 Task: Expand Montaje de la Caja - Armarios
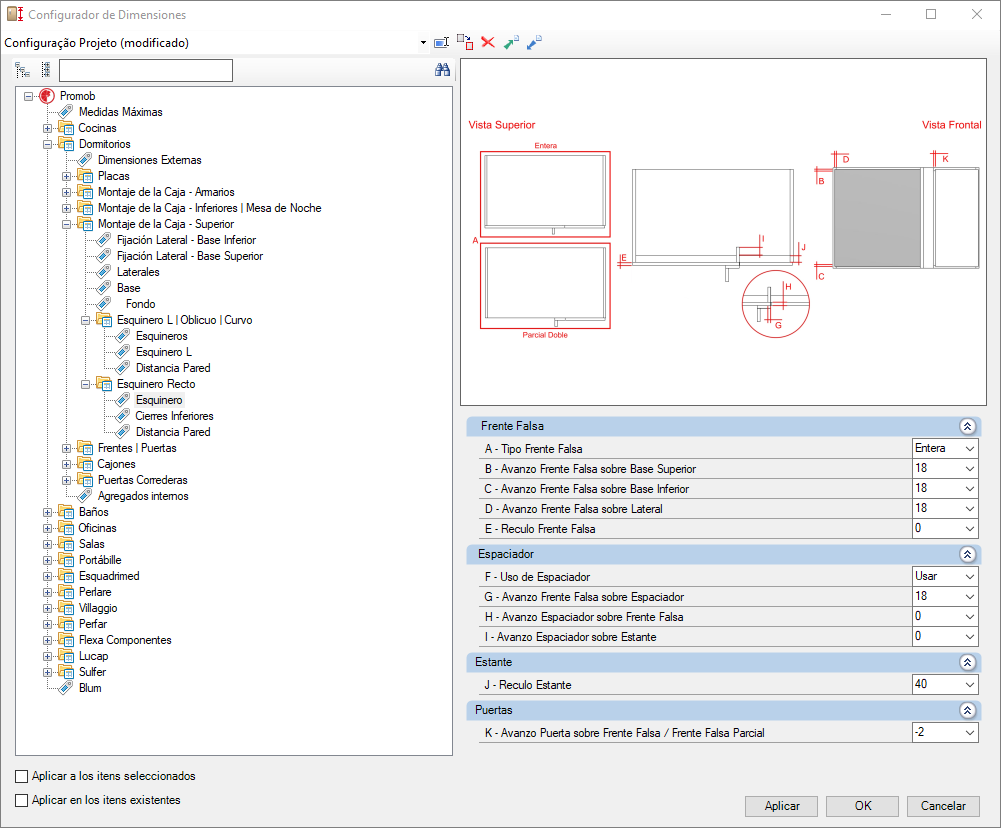66,192
